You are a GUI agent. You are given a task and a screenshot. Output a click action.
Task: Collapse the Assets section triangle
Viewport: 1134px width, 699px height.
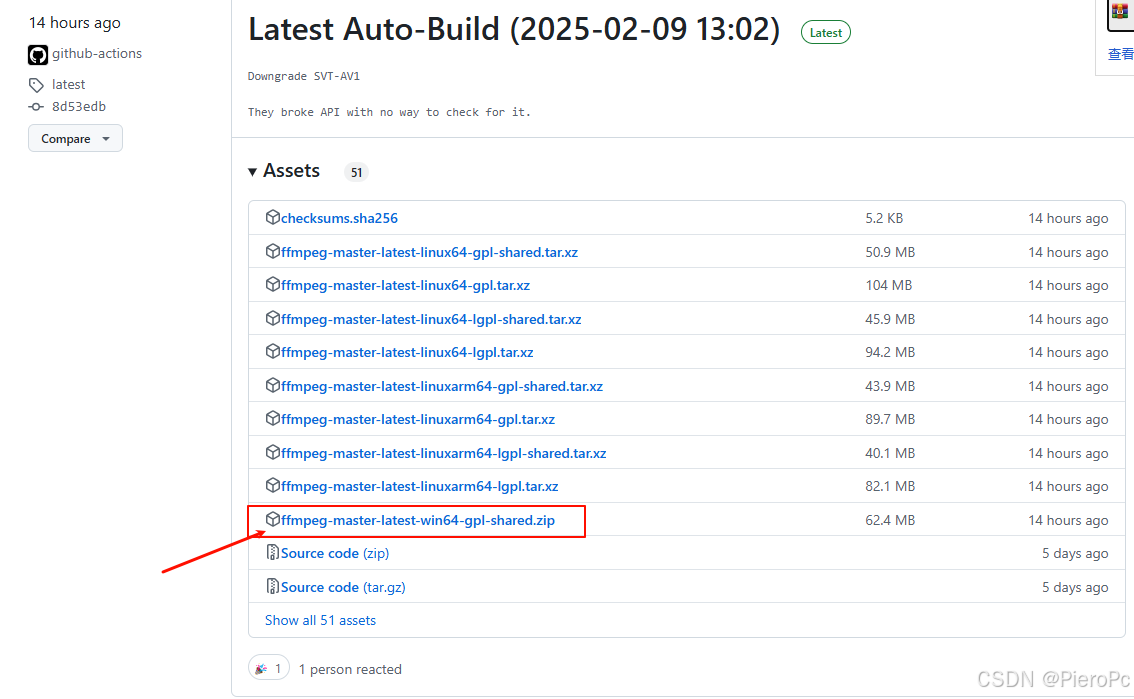tap(253, 172)
